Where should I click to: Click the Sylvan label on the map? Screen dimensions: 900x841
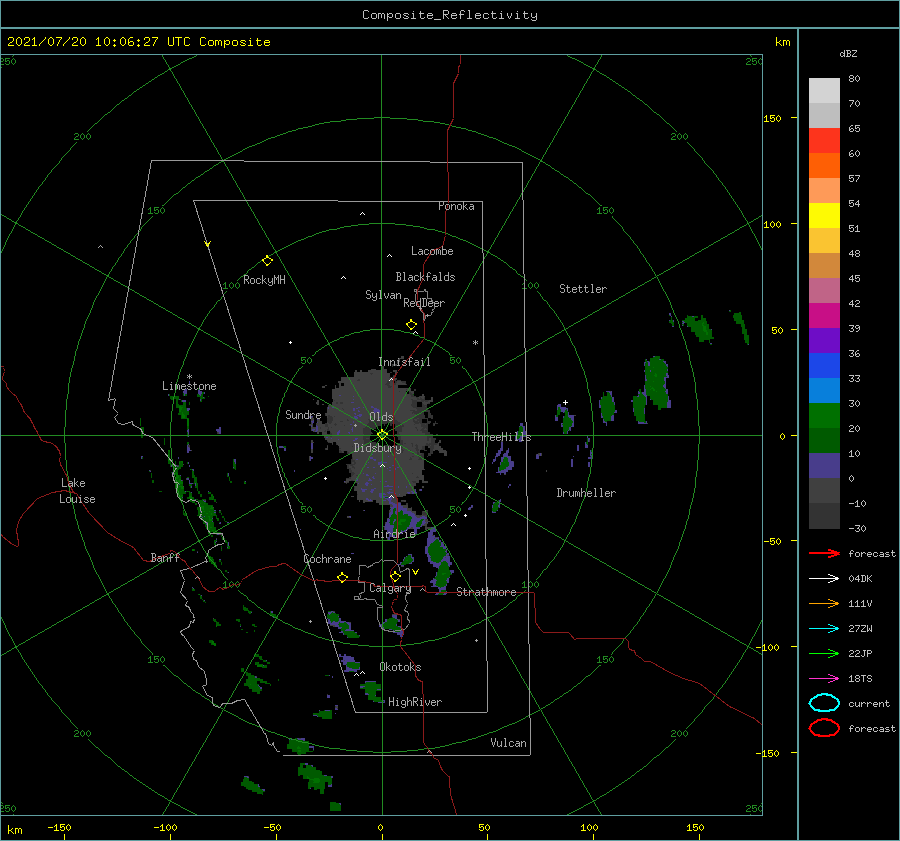383,295
